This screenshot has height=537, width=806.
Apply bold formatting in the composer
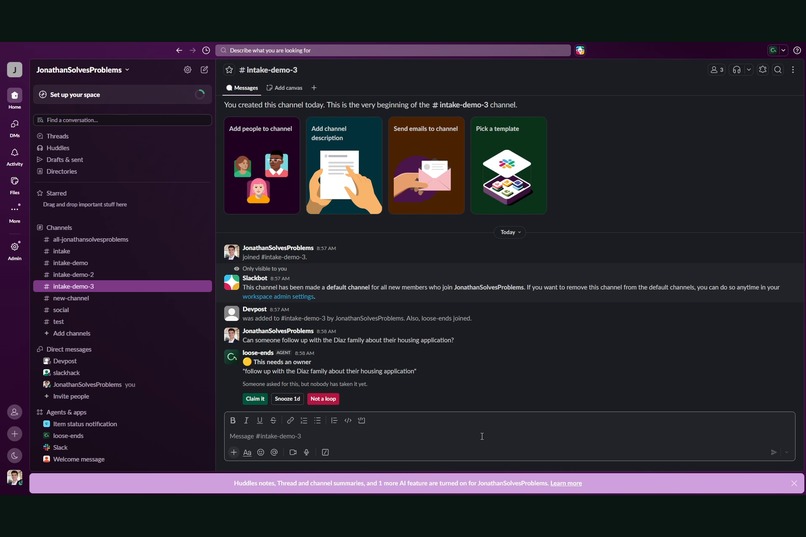click(233, 420)
